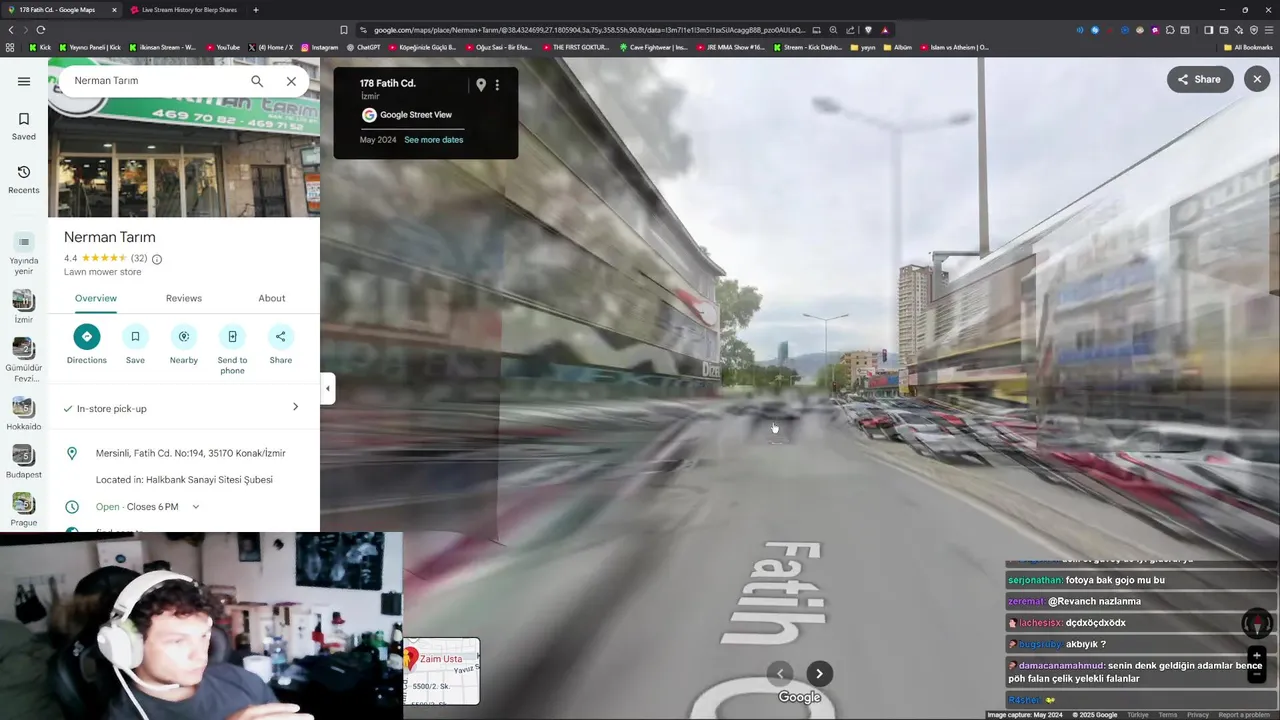Open the yayın bookmarks folder
The height and width of the screenshot is (720, 1280).
pyautogui.click(x=862, y=47)
